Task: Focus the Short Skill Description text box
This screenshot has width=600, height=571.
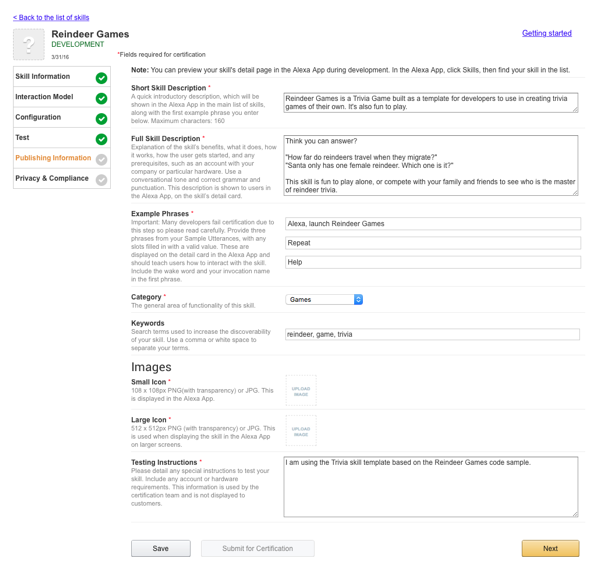Action: (430, 103)
